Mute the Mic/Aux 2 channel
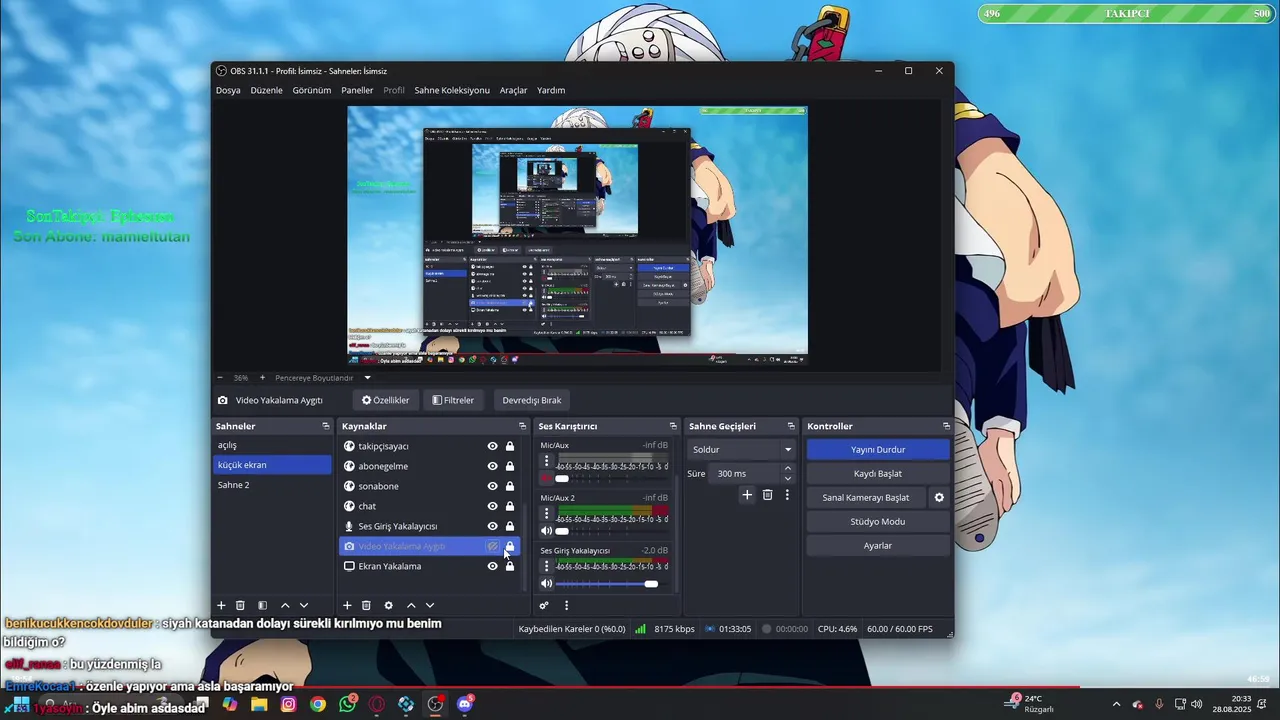Image resolution: width=1280 pixels, height=720 pixels. 546,531
